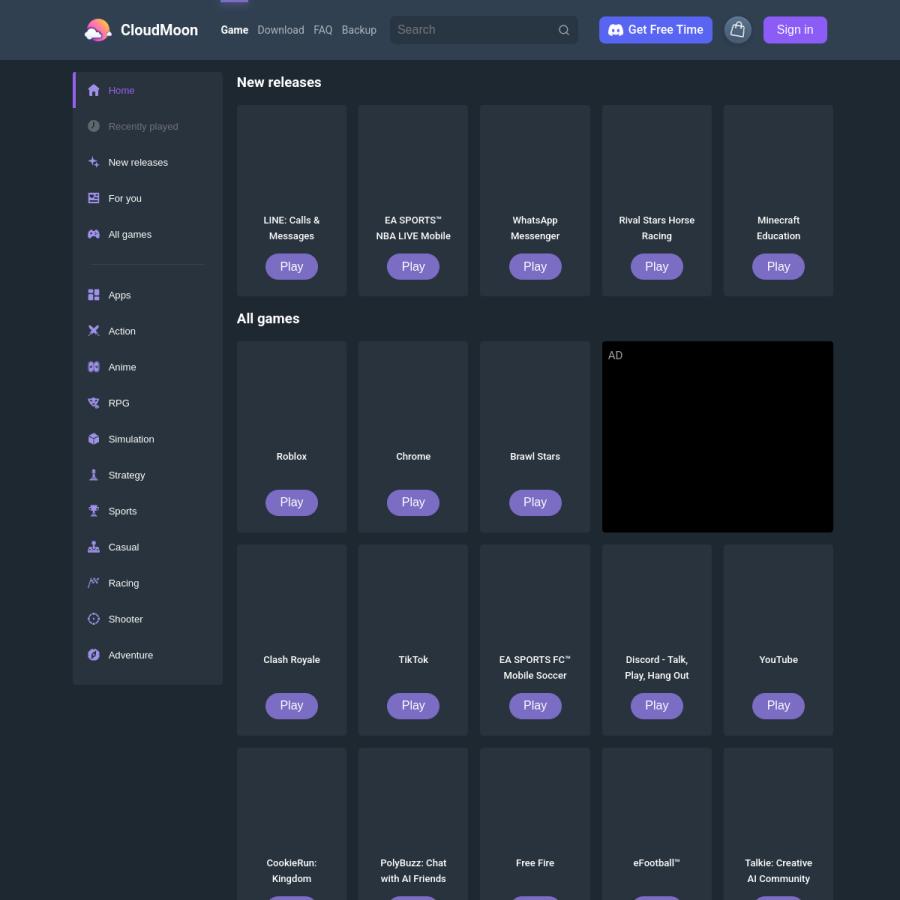Click the Play button under Chrome

(413, 503)
